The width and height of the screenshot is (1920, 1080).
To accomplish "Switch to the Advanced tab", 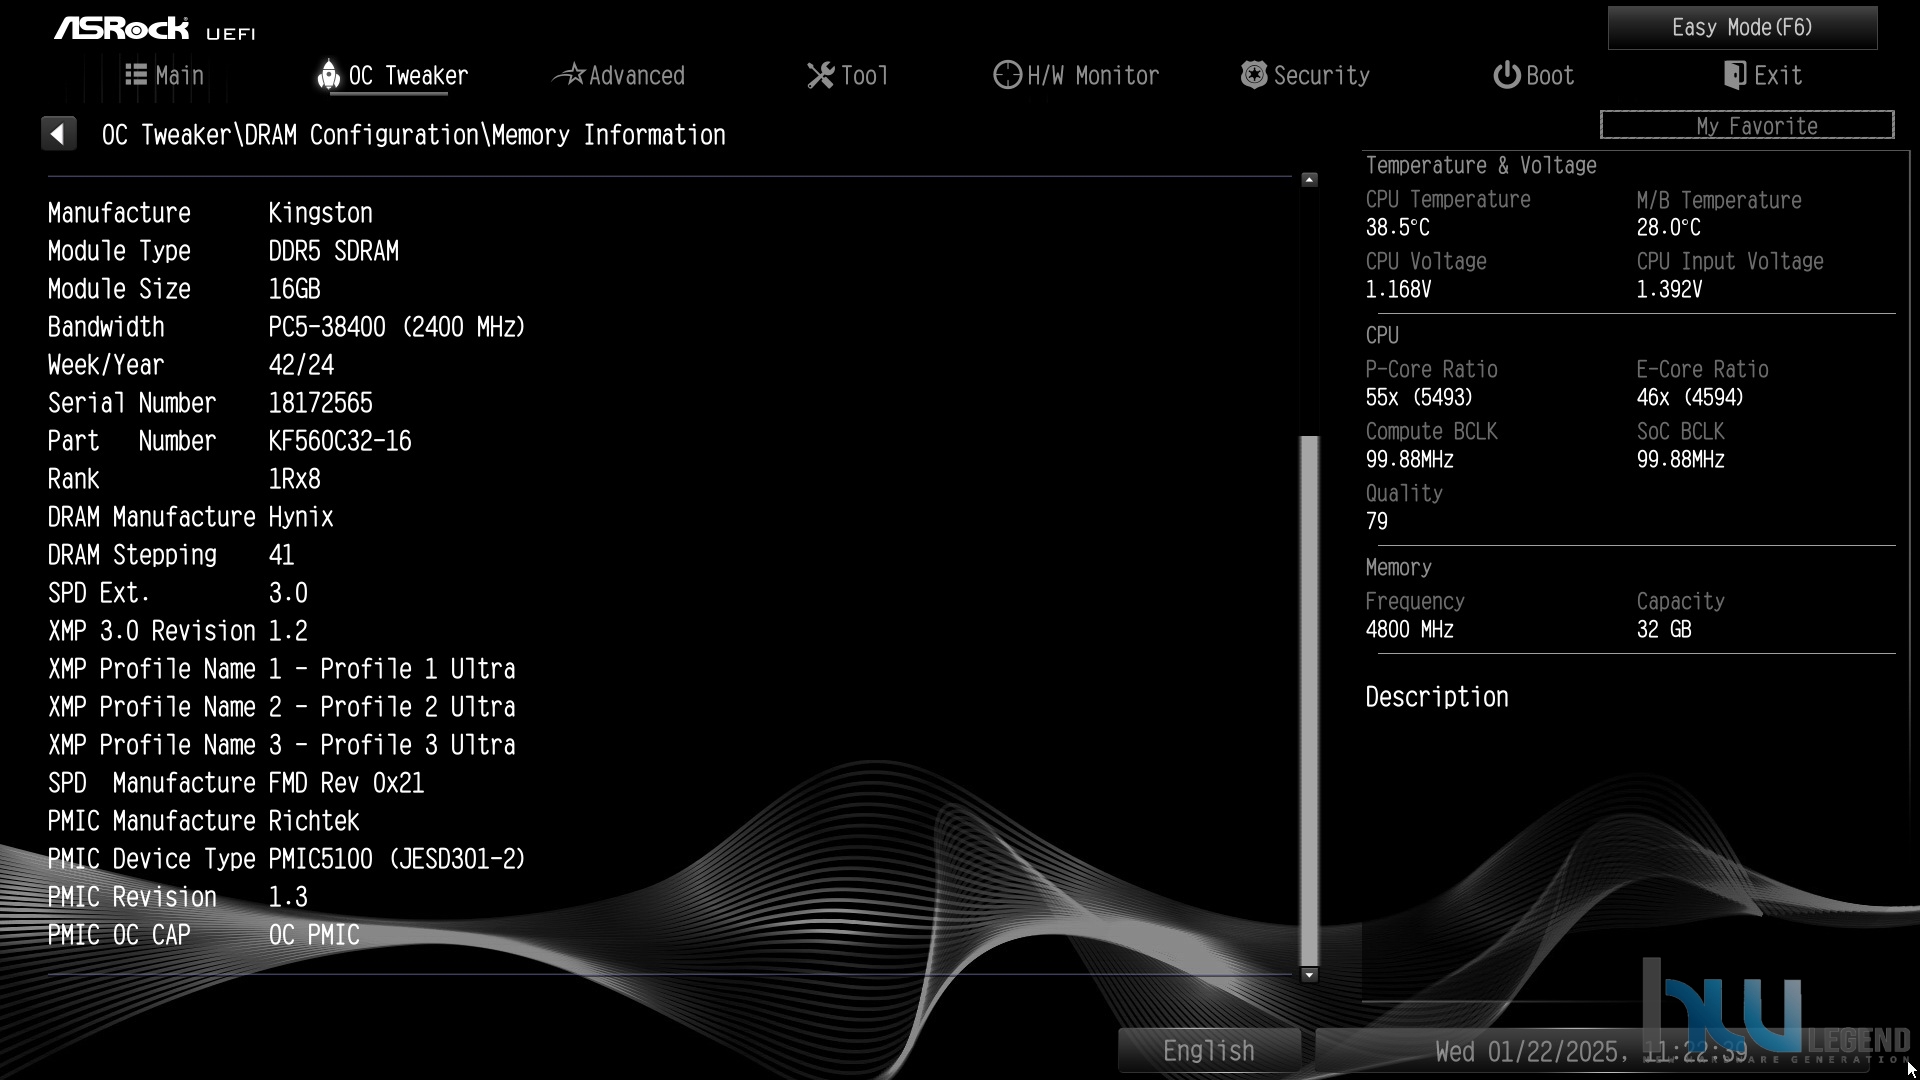I will click(x=619, y=76).
